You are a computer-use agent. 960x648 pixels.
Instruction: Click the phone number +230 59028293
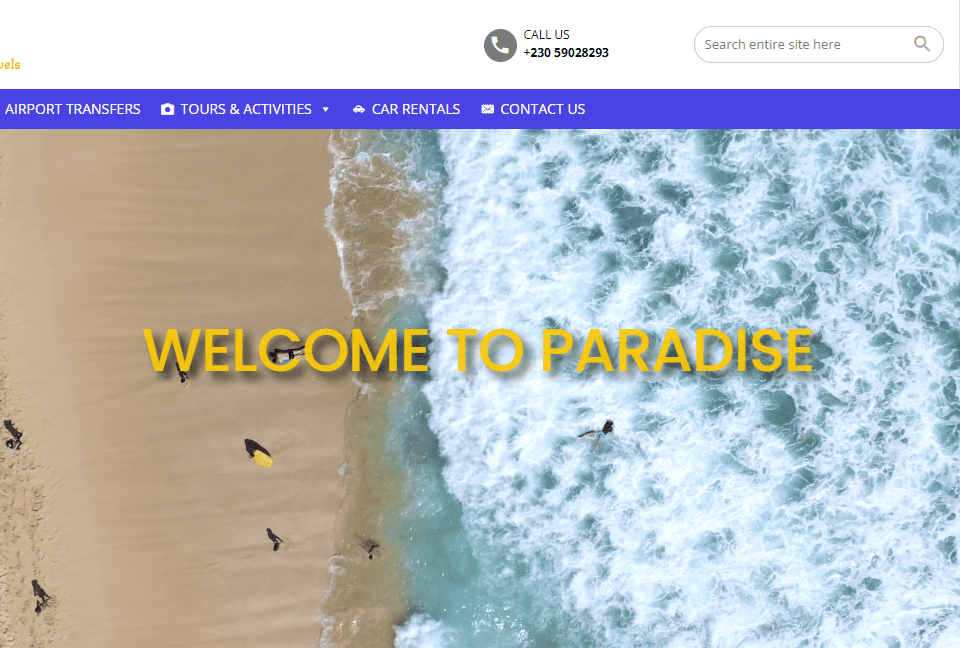pyautogui.click(x=566, y=53)
